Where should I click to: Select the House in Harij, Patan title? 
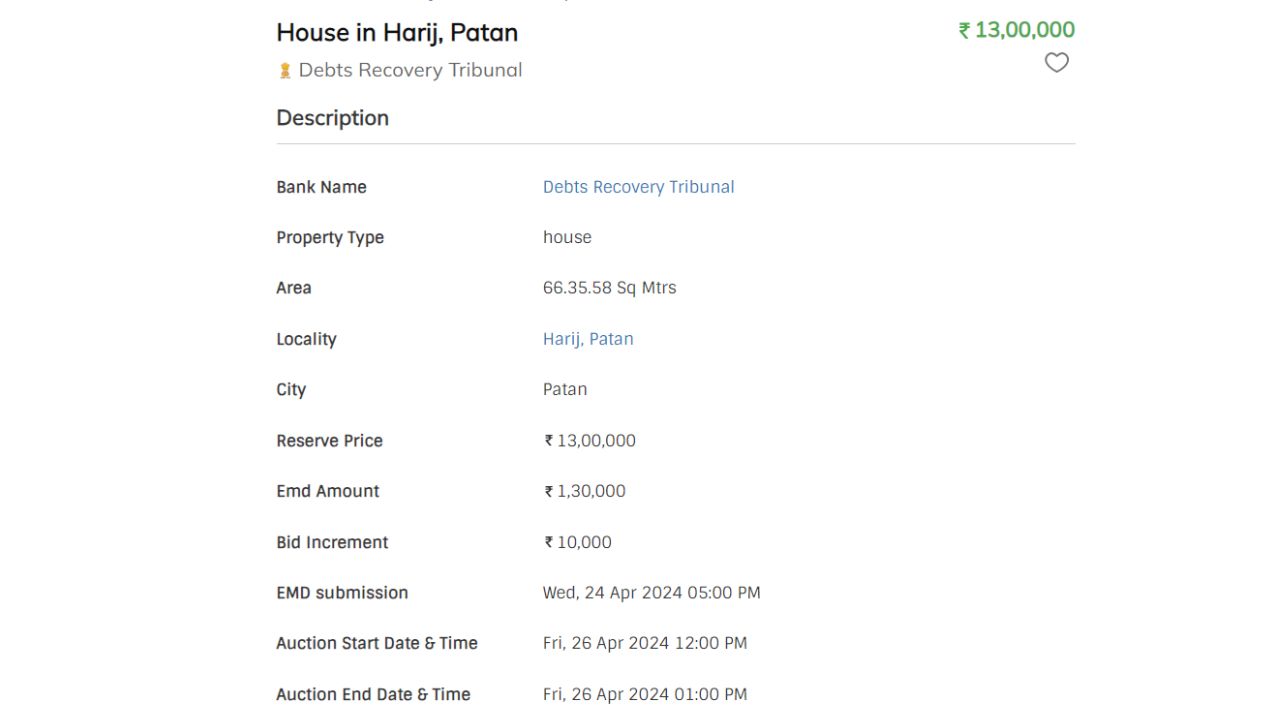coord(397,32)
